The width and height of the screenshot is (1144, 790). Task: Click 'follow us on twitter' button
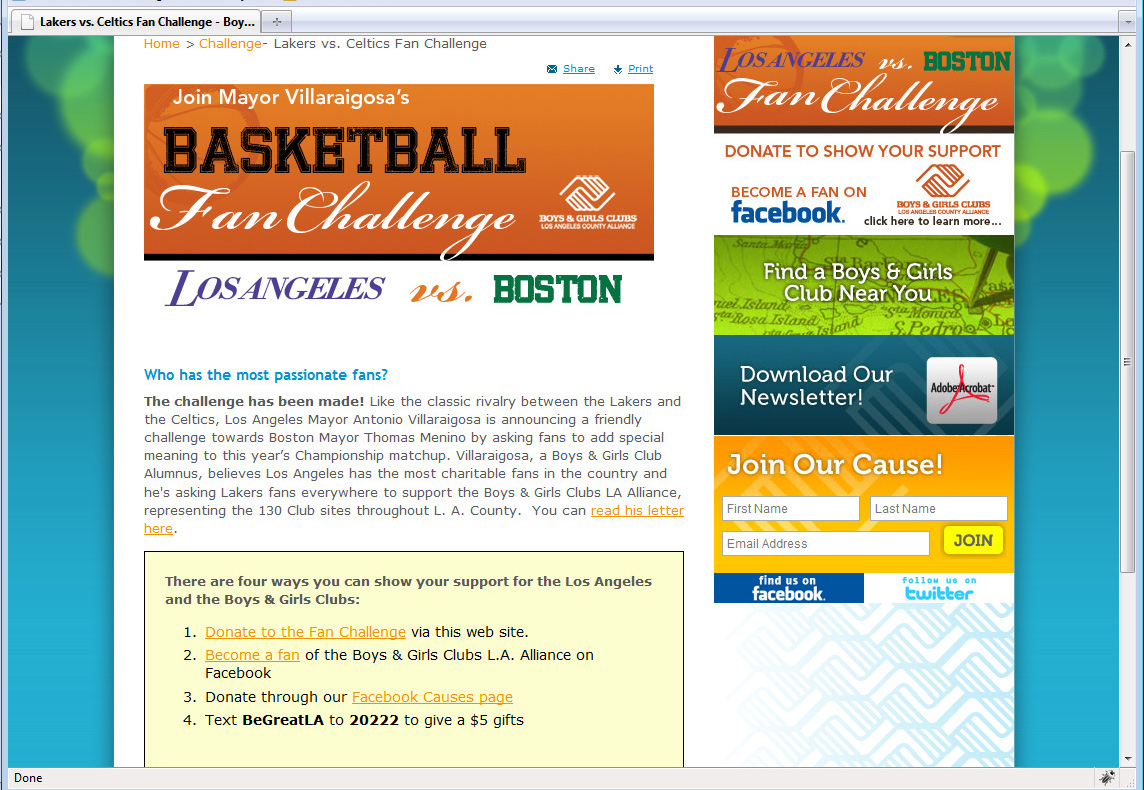(939, 588)
